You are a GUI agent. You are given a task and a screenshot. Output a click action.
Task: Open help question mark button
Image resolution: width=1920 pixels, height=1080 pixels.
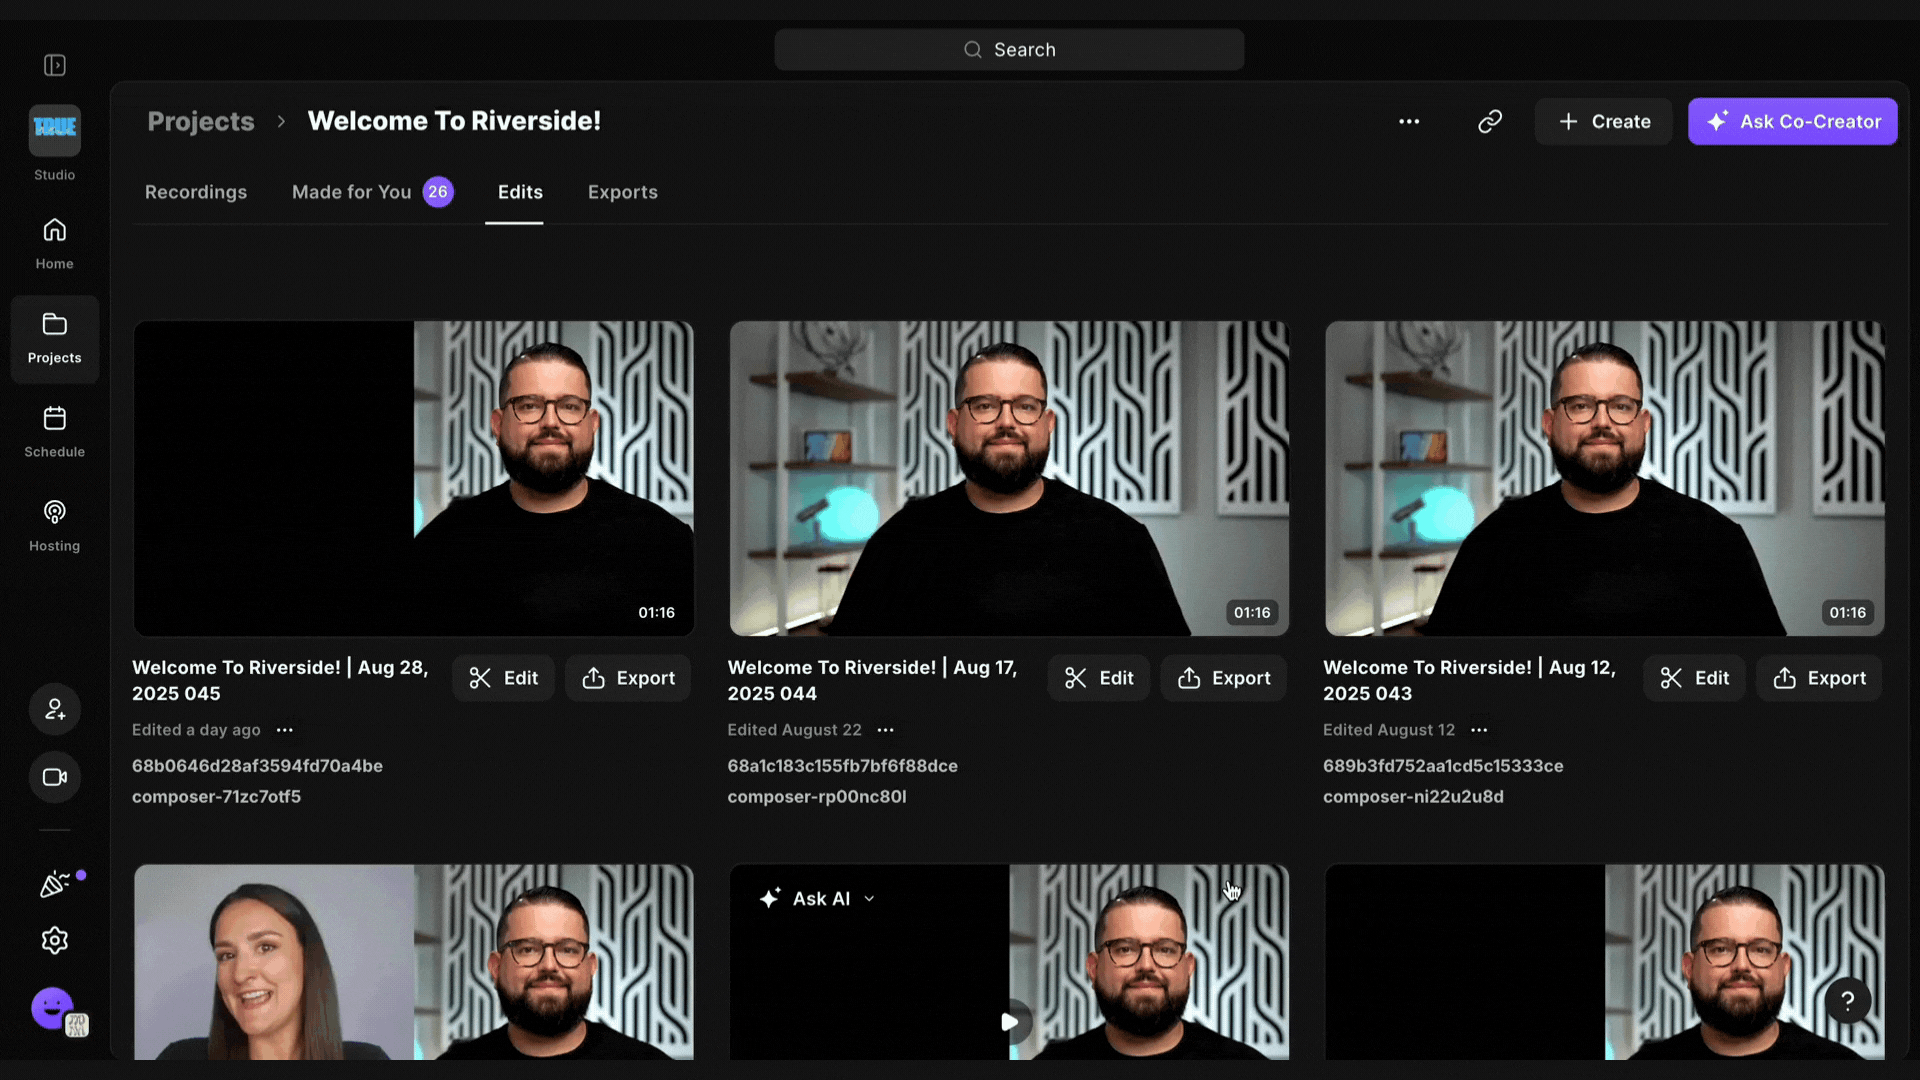(1848, 1000)
